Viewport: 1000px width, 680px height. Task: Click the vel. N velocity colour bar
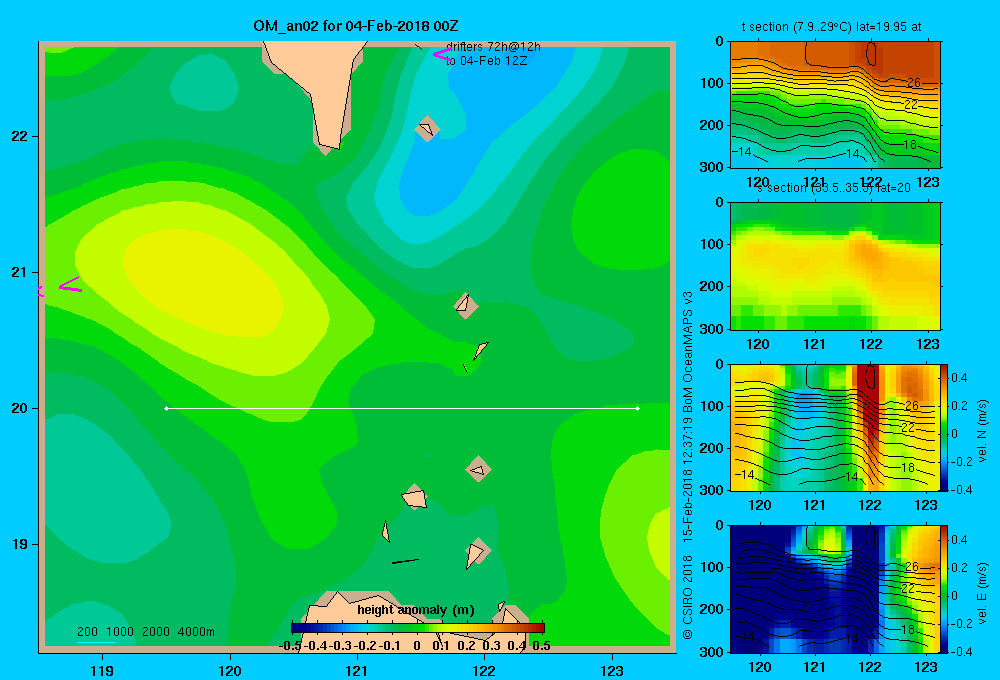click(944, 427)
